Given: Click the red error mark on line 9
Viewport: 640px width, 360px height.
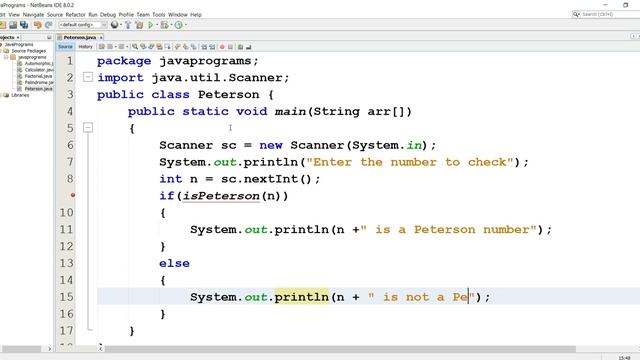Looking at the screenshot, I should click(73, 195).
